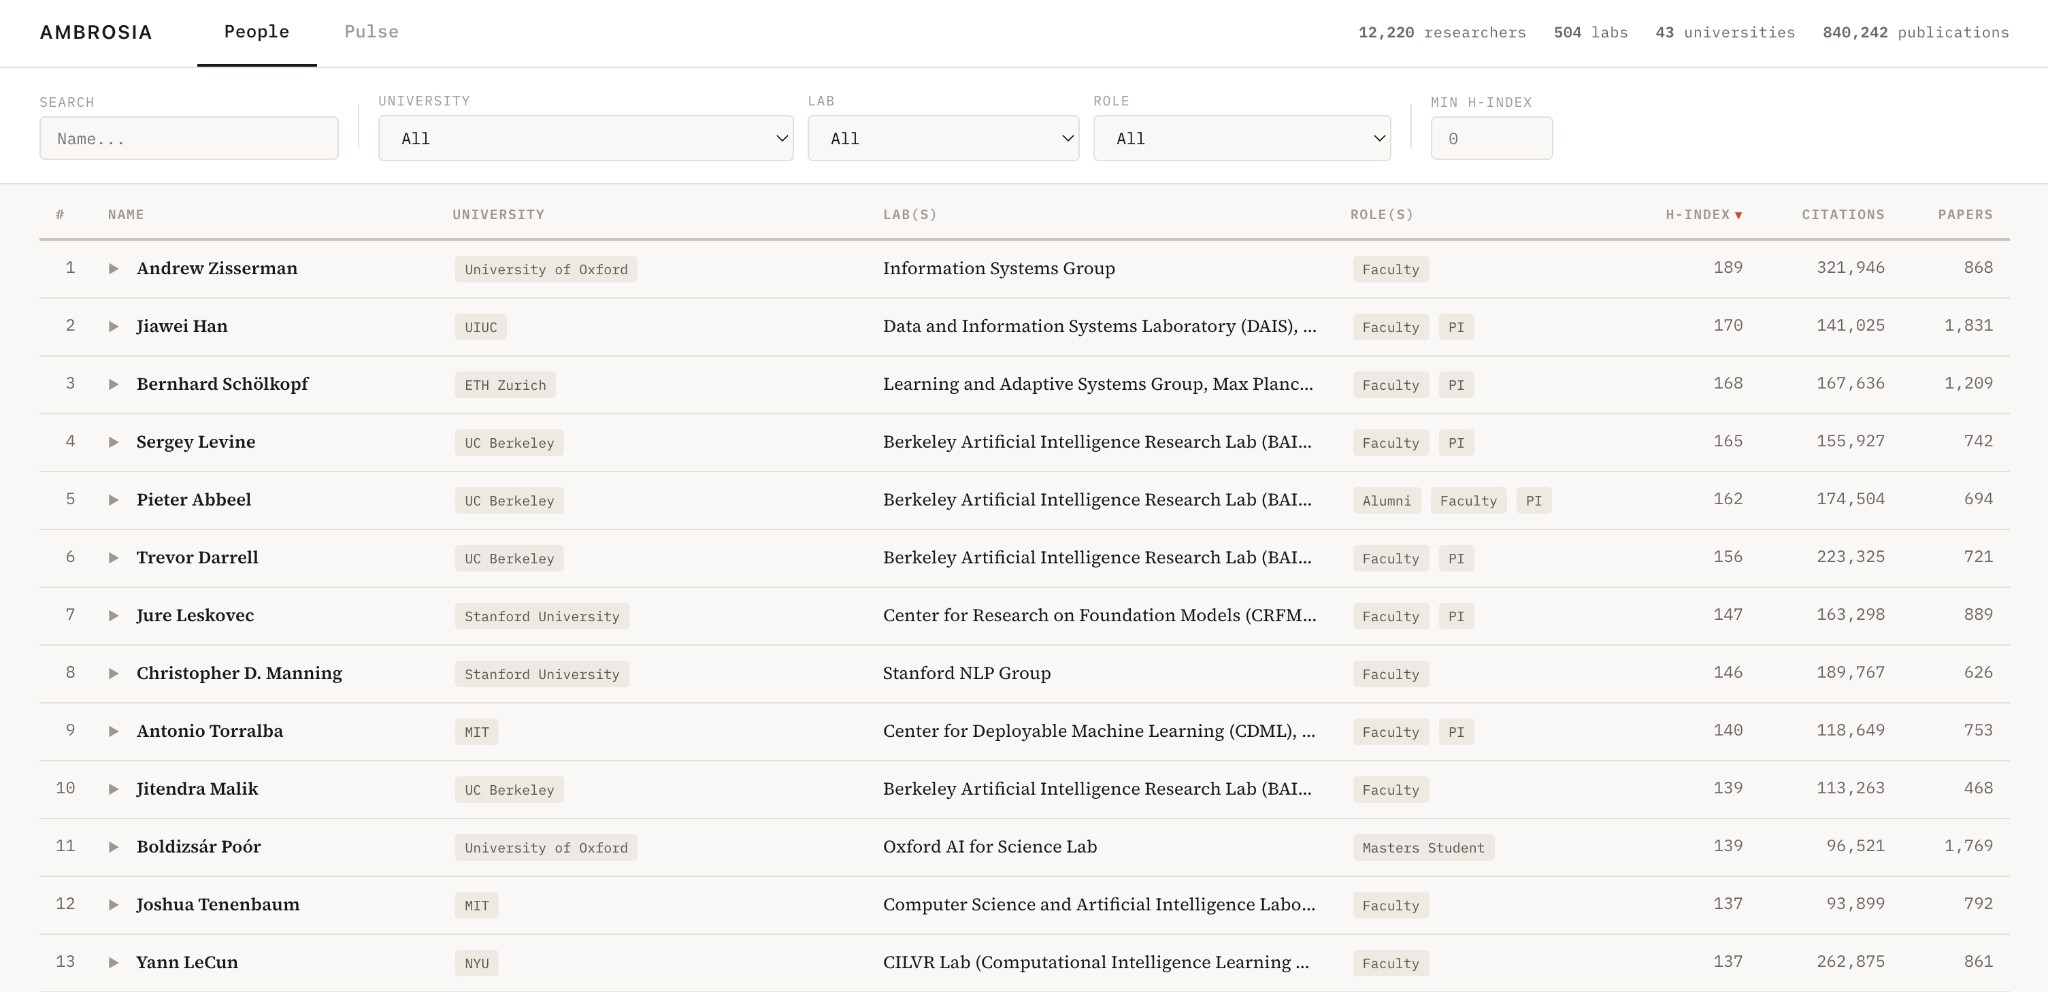Open the ROLE filter dropdown

pyautogui.click(x=1241, y=138)
